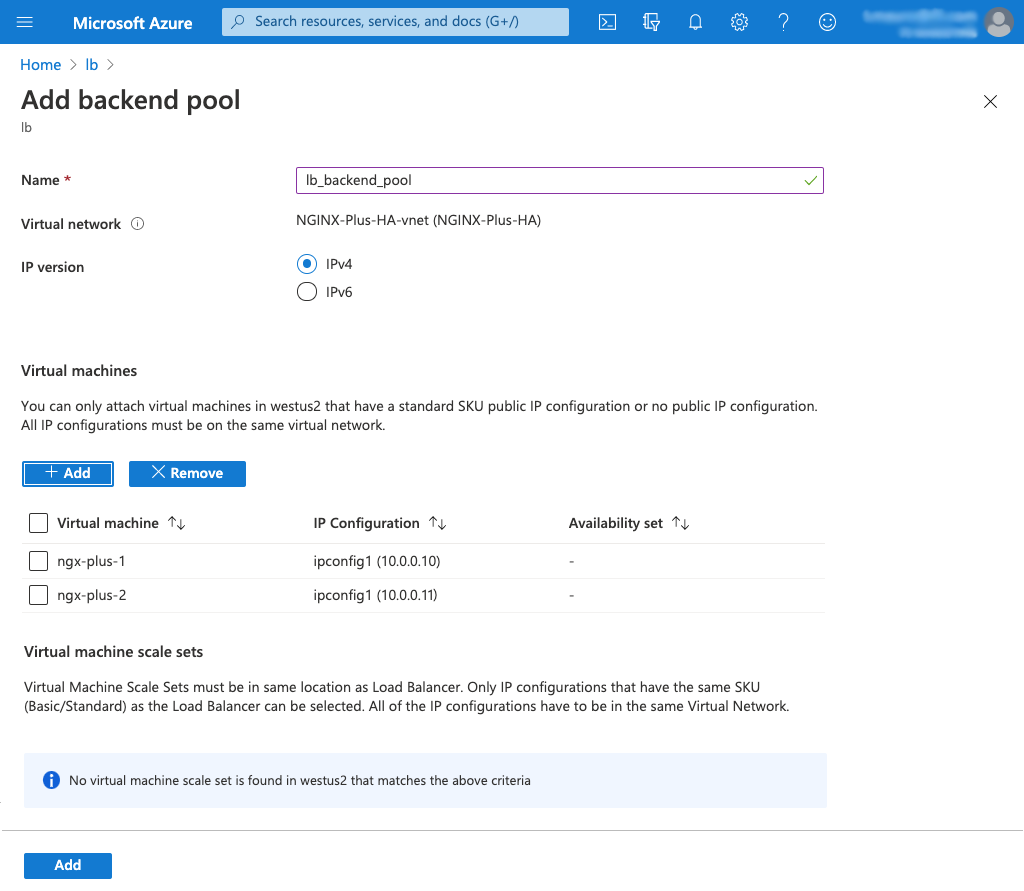The width and height of the screenshot is (1024, 891).
Task: Open portal settings gear icon
Action: (739, 22)
